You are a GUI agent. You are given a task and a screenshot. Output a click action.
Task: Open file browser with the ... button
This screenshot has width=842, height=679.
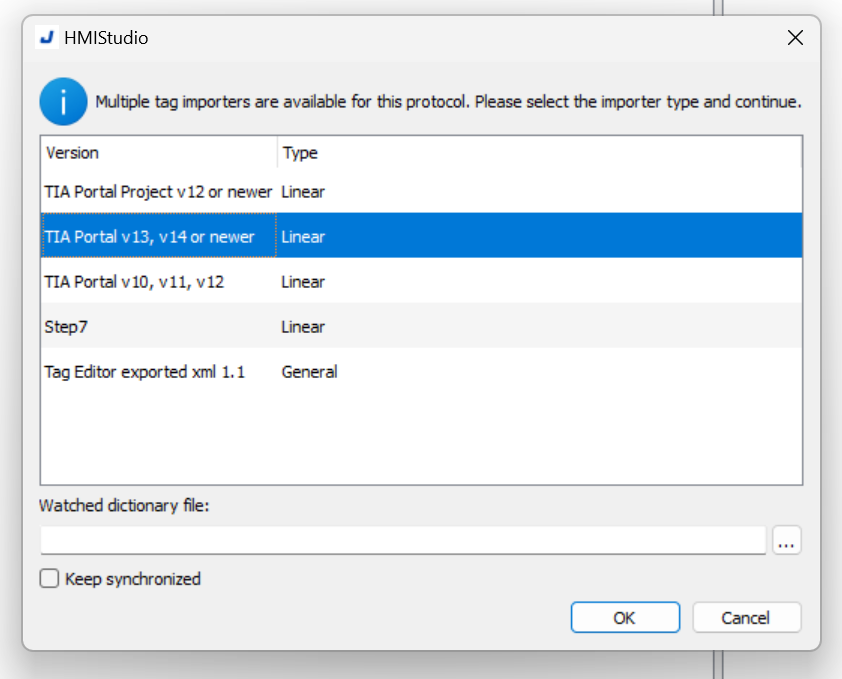tap(787, 540)
